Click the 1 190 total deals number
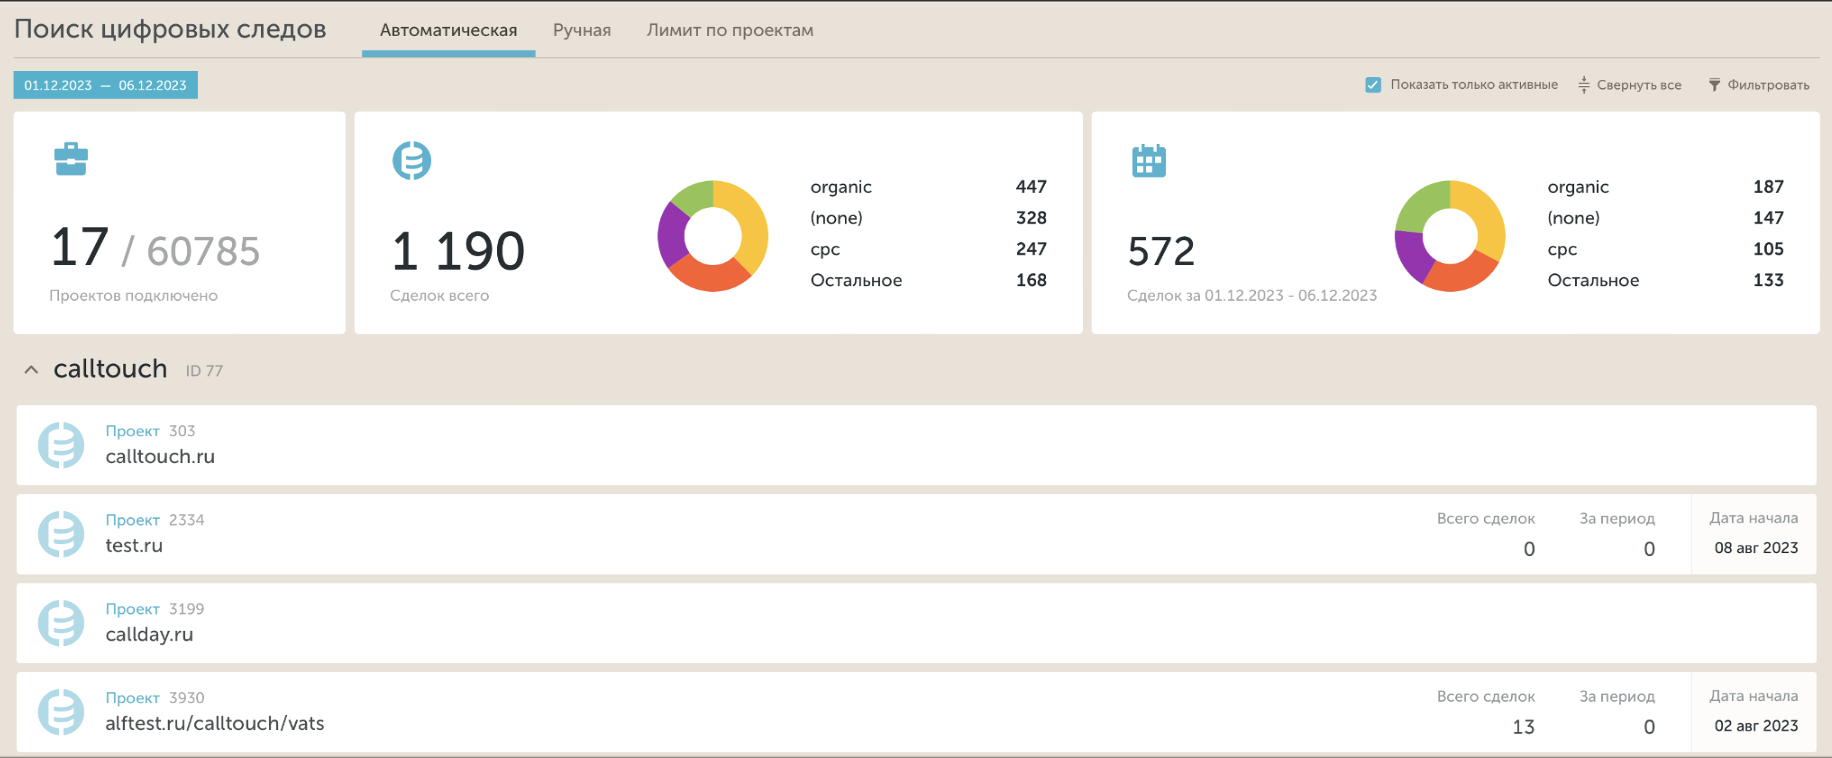The image size is (1832, 758). click(458, 250)
